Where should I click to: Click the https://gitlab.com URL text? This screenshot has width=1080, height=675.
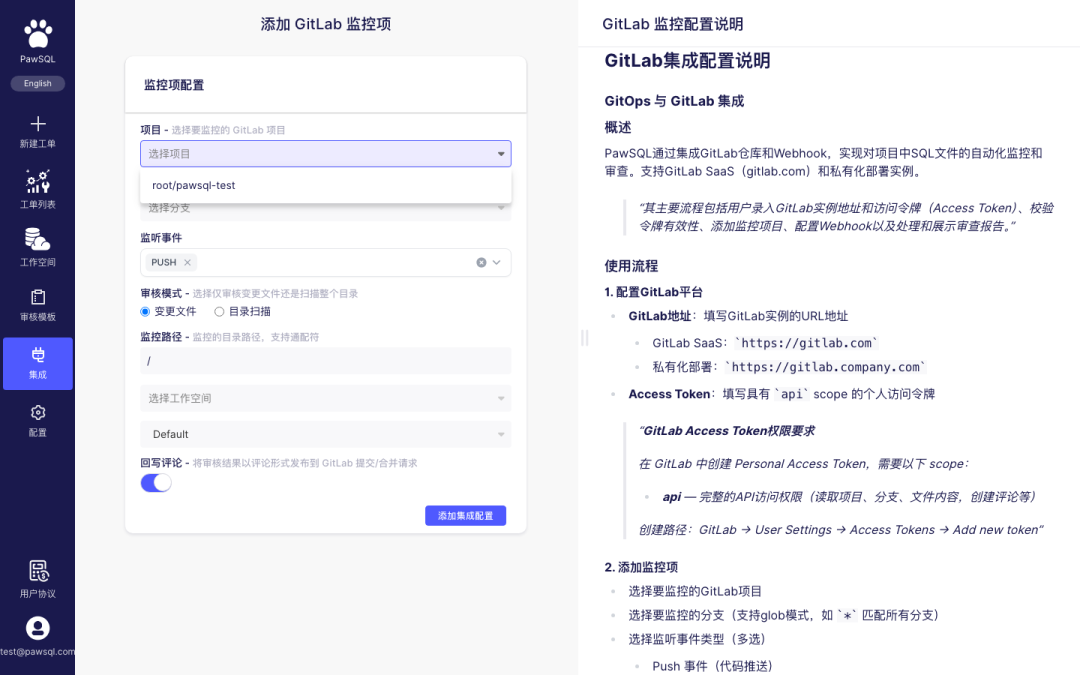tap(807, 343)
